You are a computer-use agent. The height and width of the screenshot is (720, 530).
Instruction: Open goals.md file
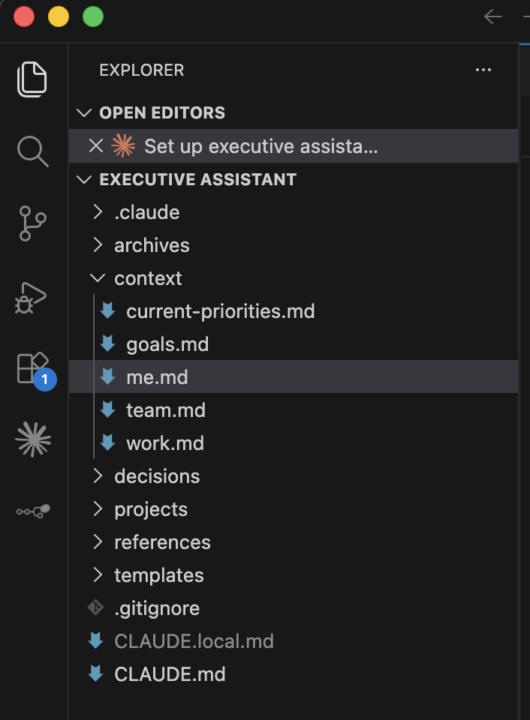click(293, 344)
